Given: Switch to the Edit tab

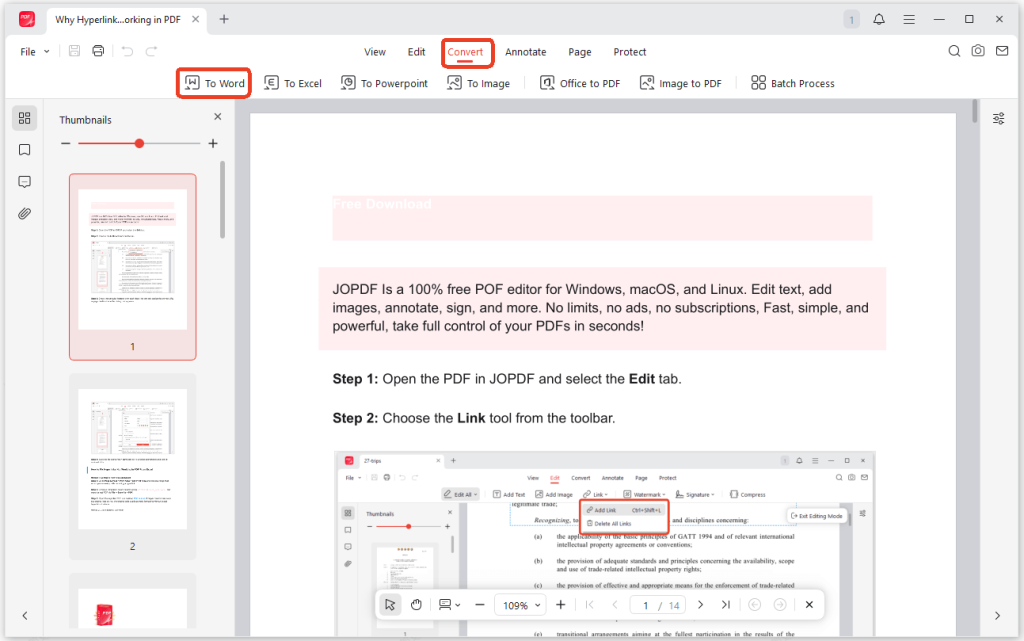Looking at the screenshot, I should coord(417,52).
